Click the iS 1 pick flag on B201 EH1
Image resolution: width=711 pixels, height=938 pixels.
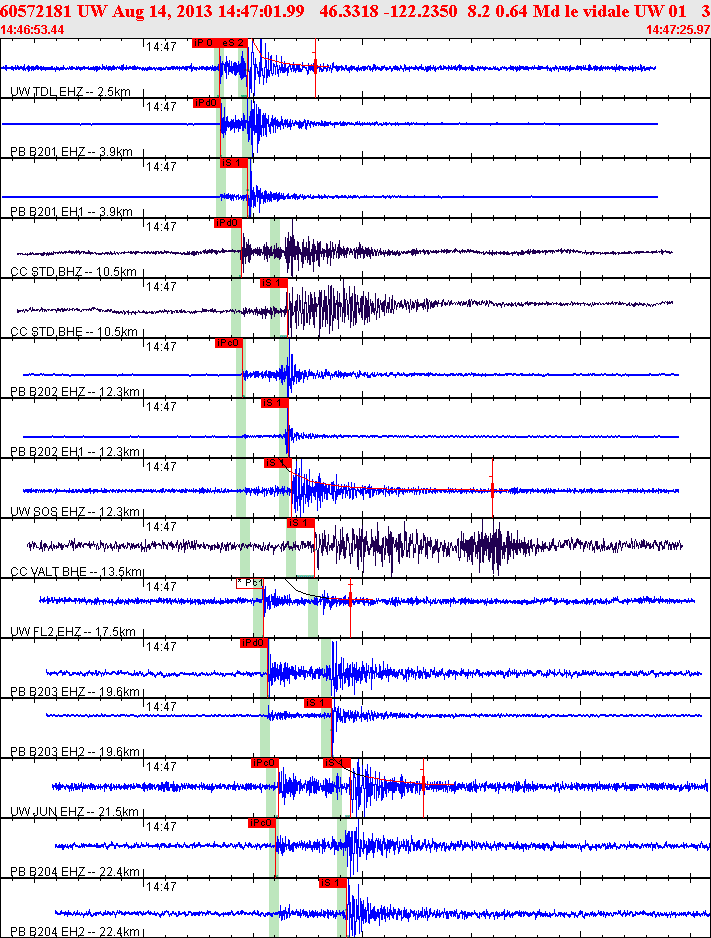tap(234, 163)
